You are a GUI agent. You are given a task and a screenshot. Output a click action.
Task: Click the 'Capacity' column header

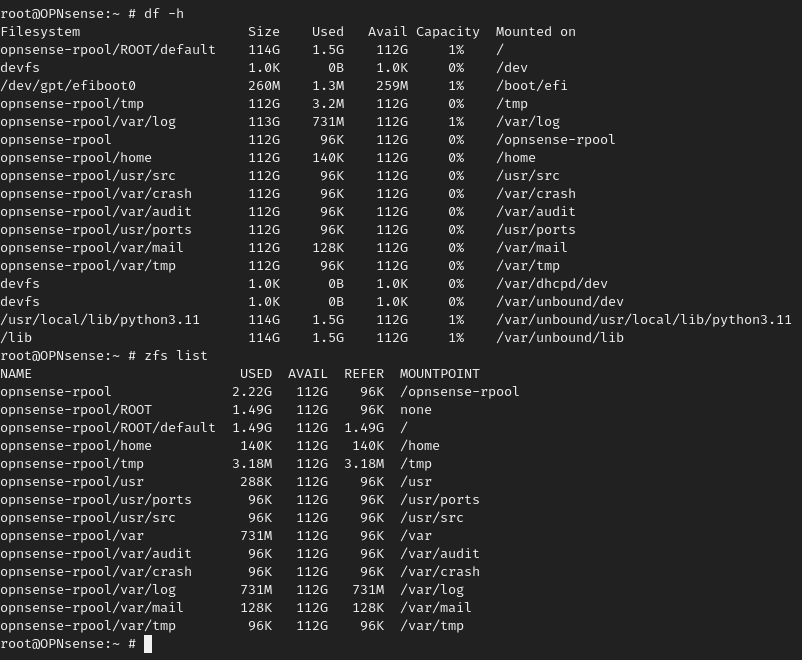tap(448, 32)
